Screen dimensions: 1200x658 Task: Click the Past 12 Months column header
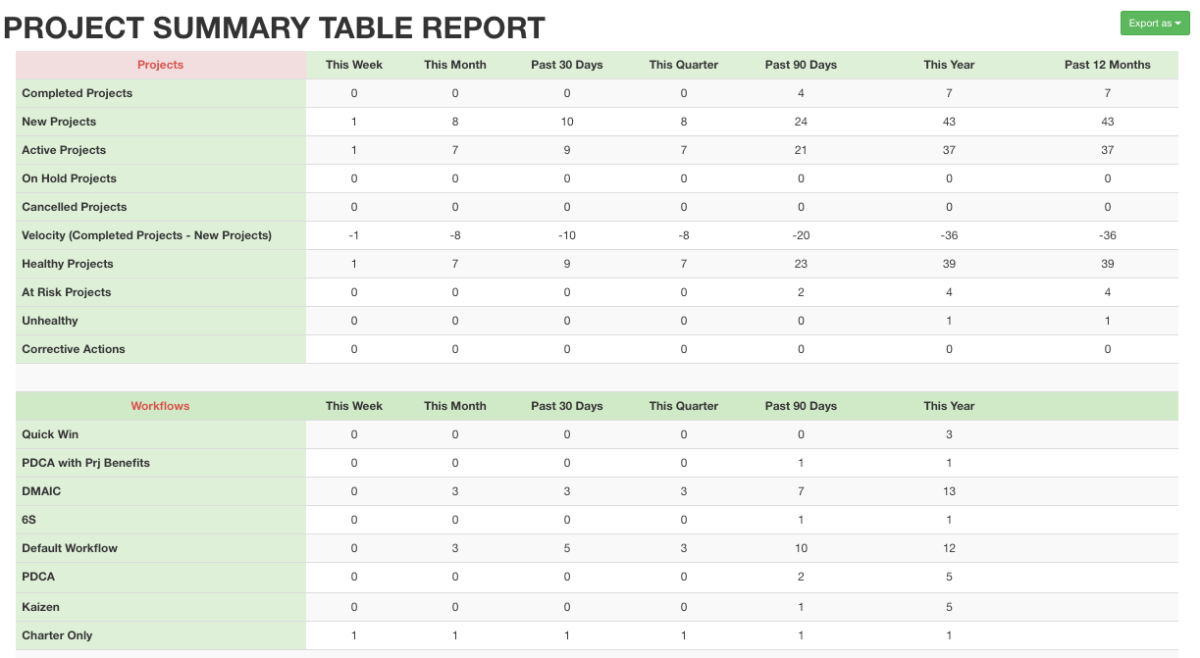(x=1107, y=64)
